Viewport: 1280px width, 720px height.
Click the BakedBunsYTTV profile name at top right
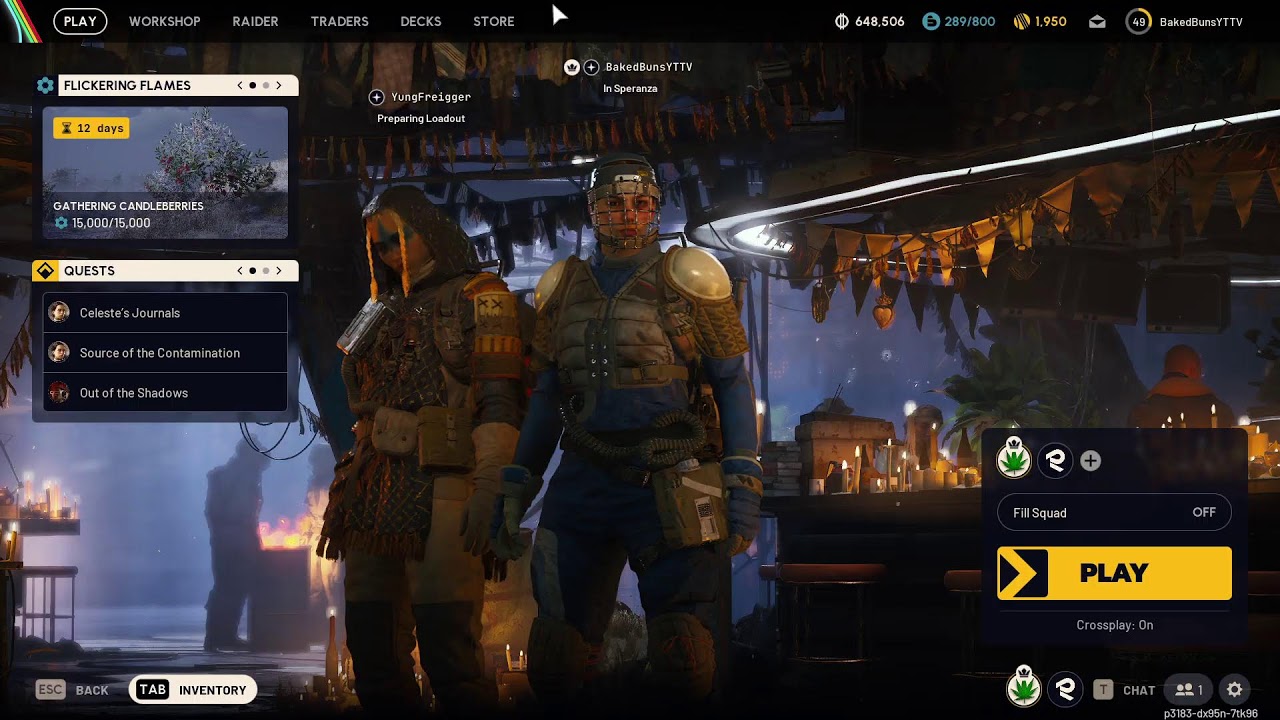click(x=1201, y=21)
